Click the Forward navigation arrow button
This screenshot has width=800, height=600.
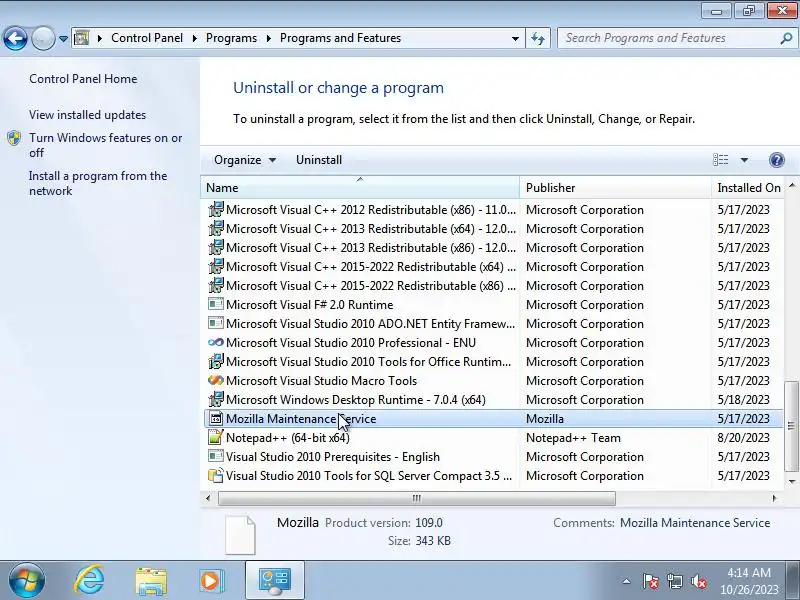44,38
